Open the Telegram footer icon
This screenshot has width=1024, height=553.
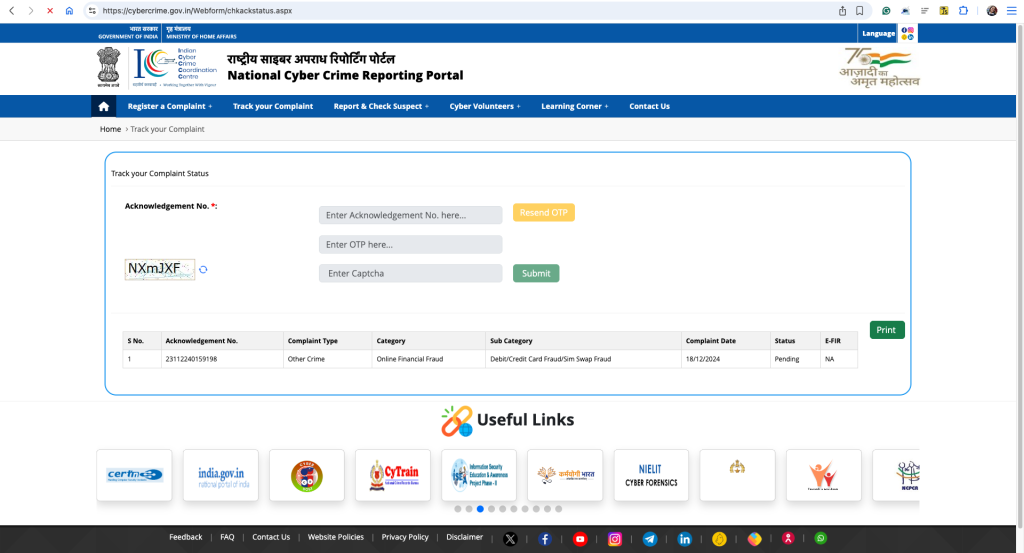[x=650, y=539]
